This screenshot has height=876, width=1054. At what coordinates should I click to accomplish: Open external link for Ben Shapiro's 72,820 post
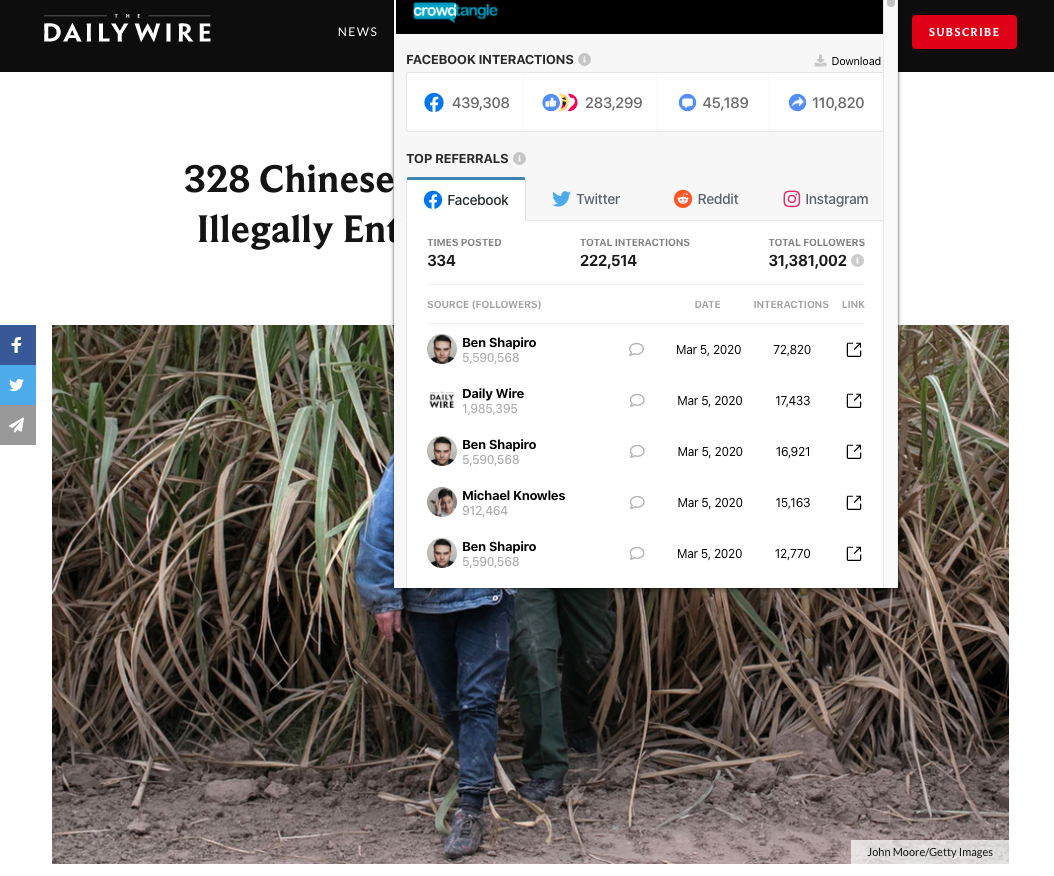coord(854,350)
